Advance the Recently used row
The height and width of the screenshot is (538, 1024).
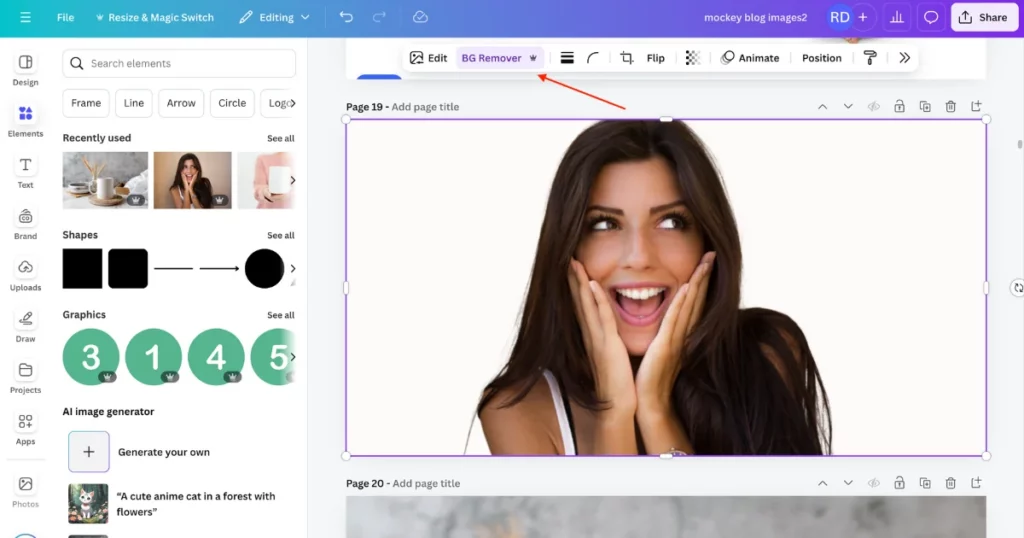coord(293,180)
